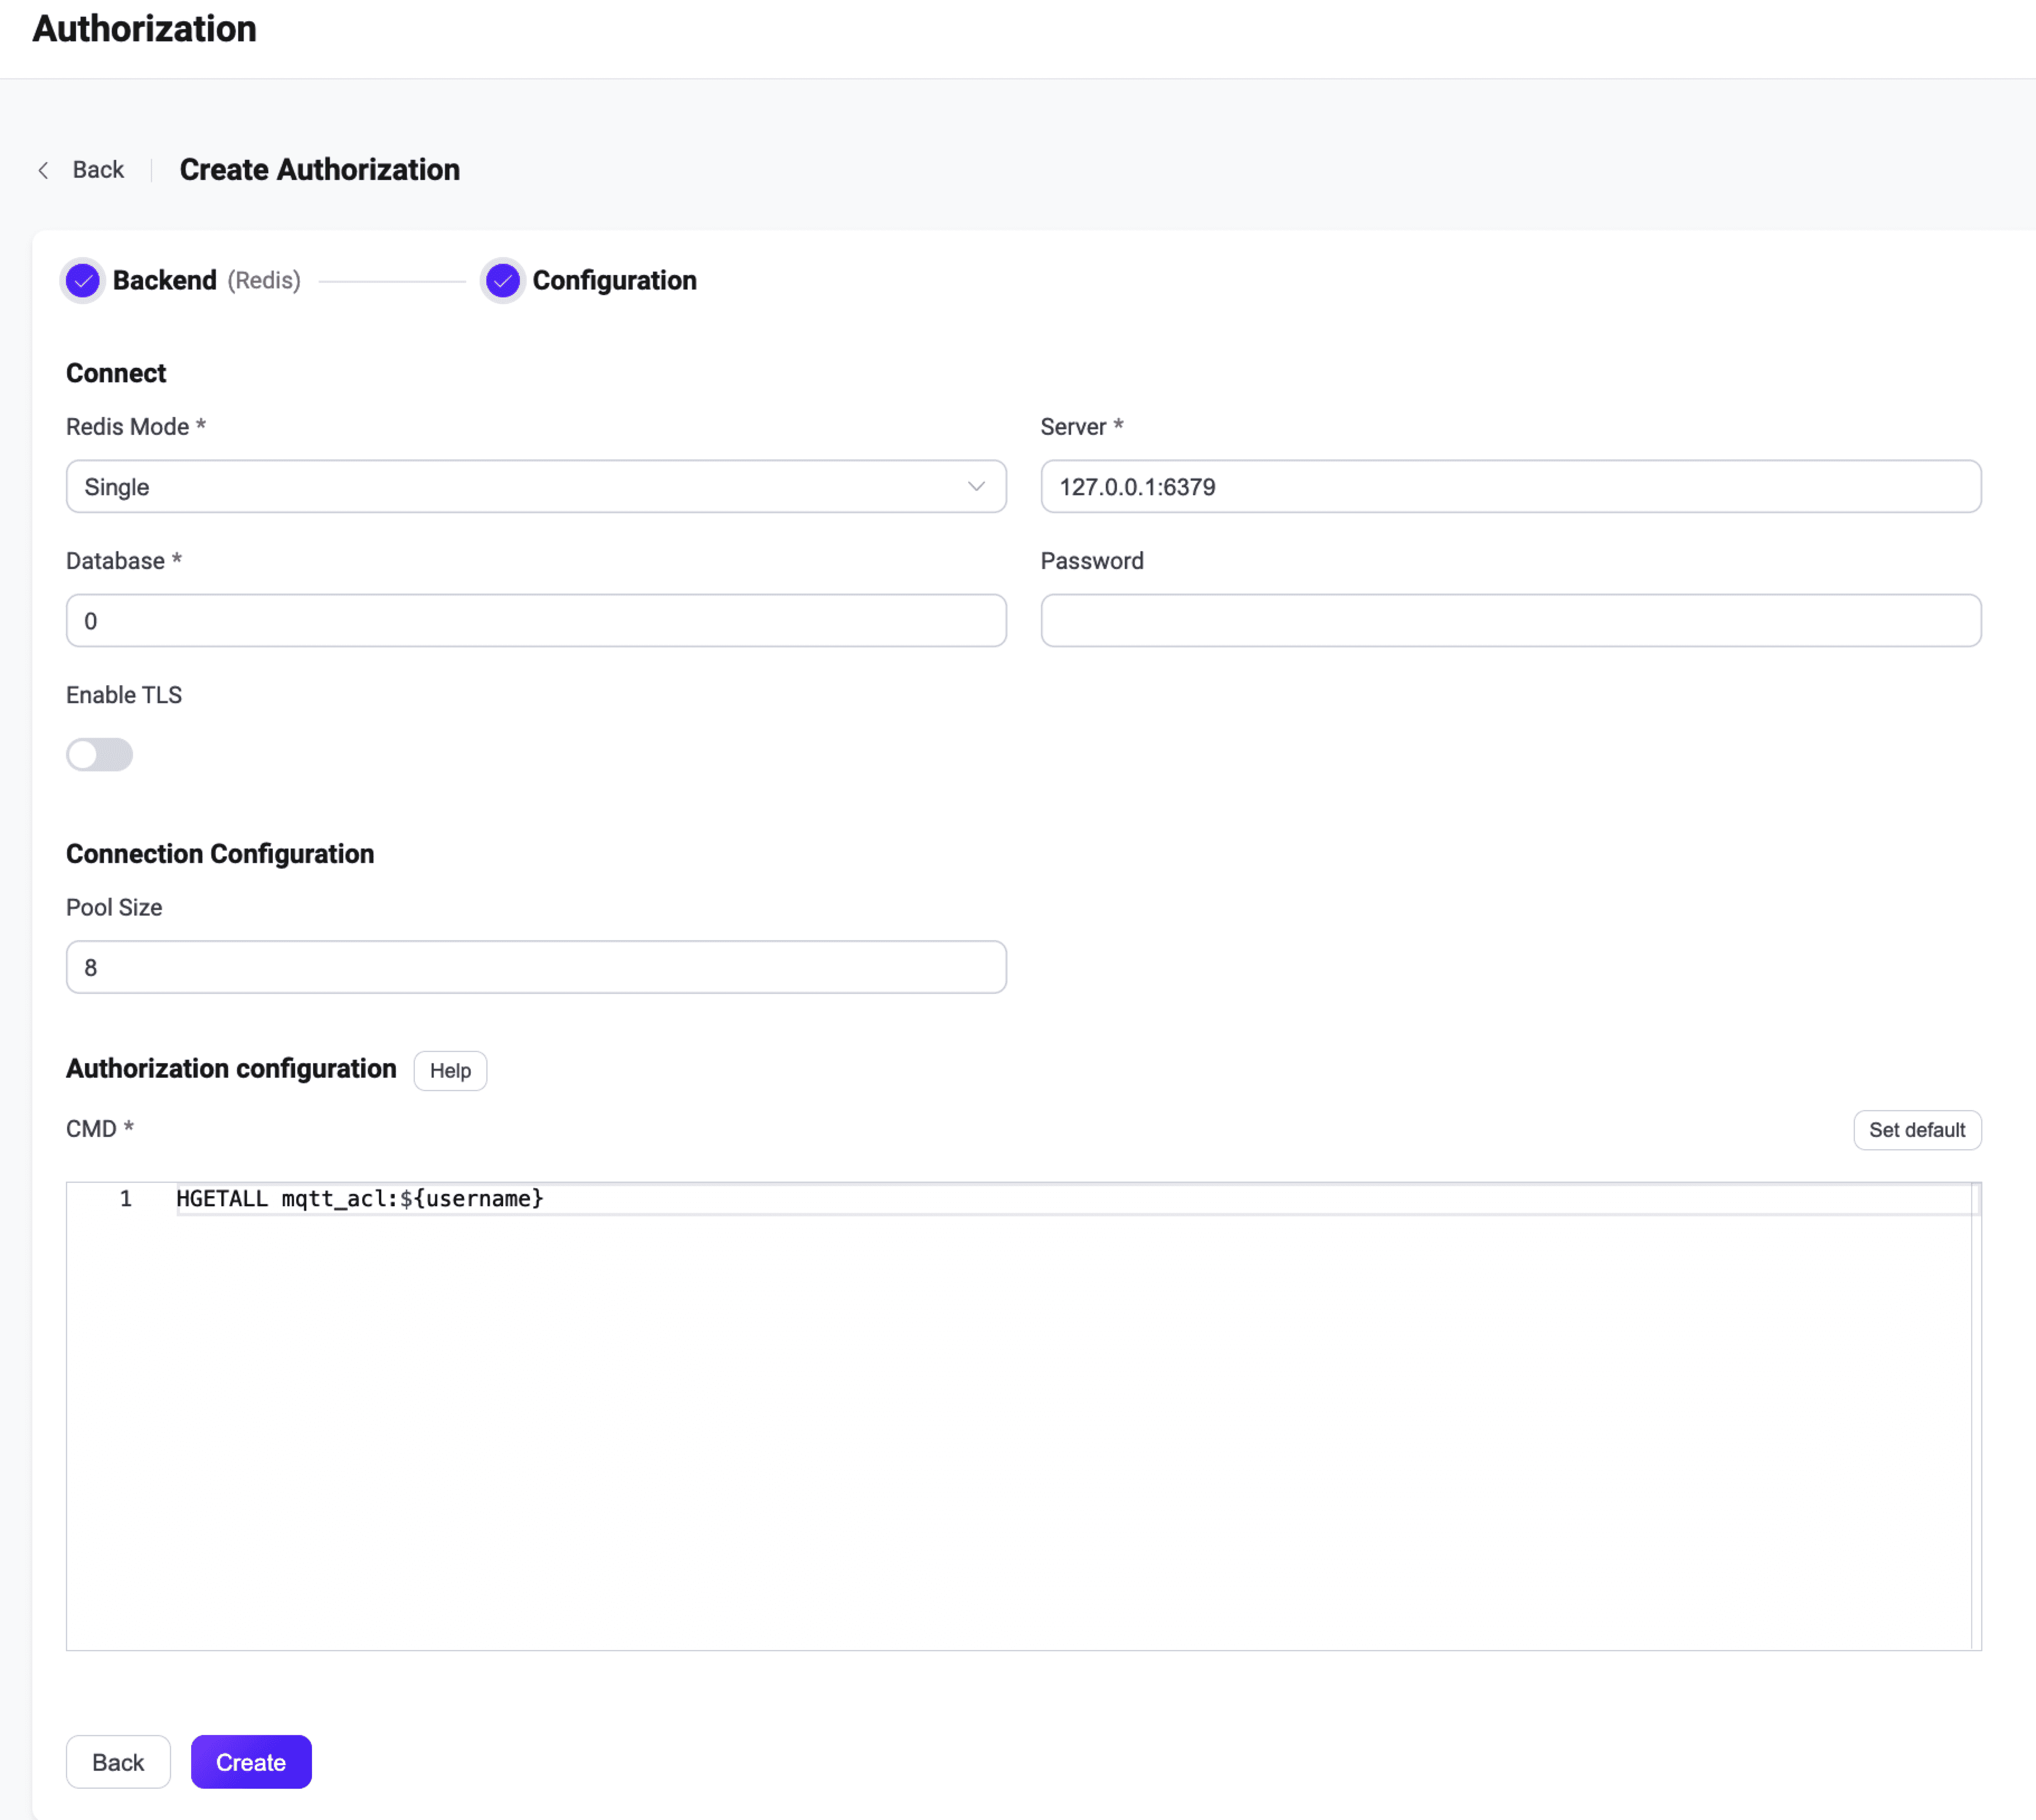Toggle the Enable TLS switch

point(99,755)
